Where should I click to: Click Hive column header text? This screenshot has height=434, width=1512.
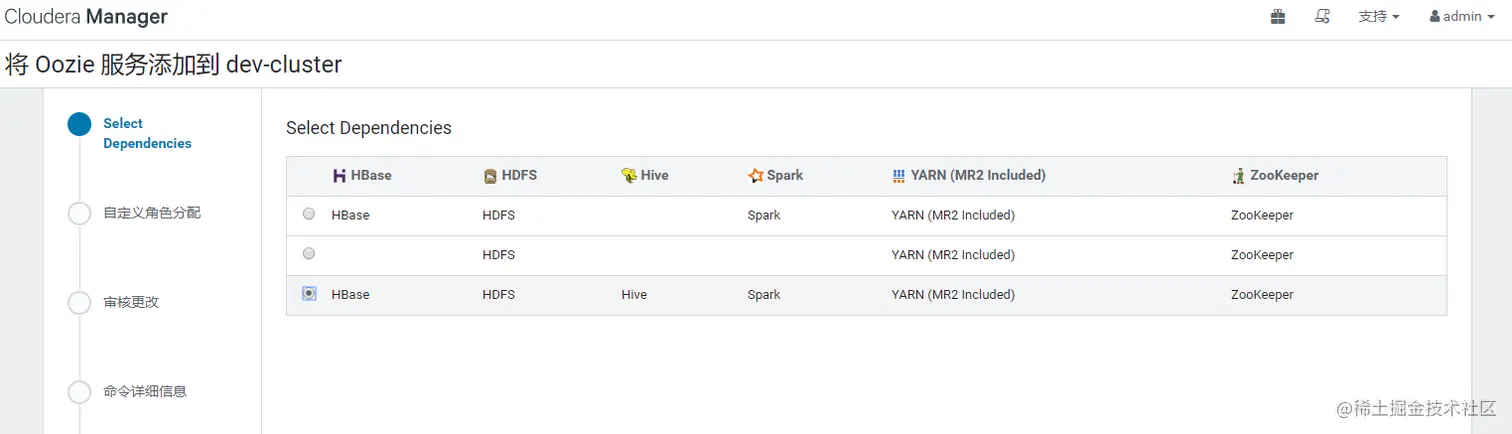click(x=655, y=175)
